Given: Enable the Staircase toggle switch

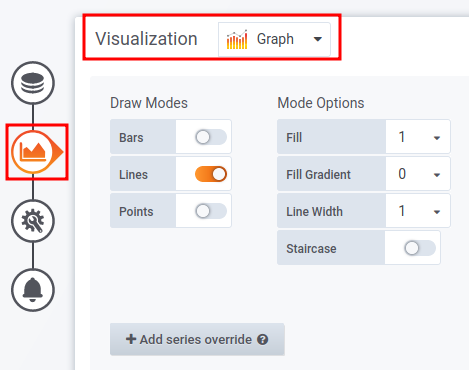Looking at the screenshot, I should [x=420, y=248].
